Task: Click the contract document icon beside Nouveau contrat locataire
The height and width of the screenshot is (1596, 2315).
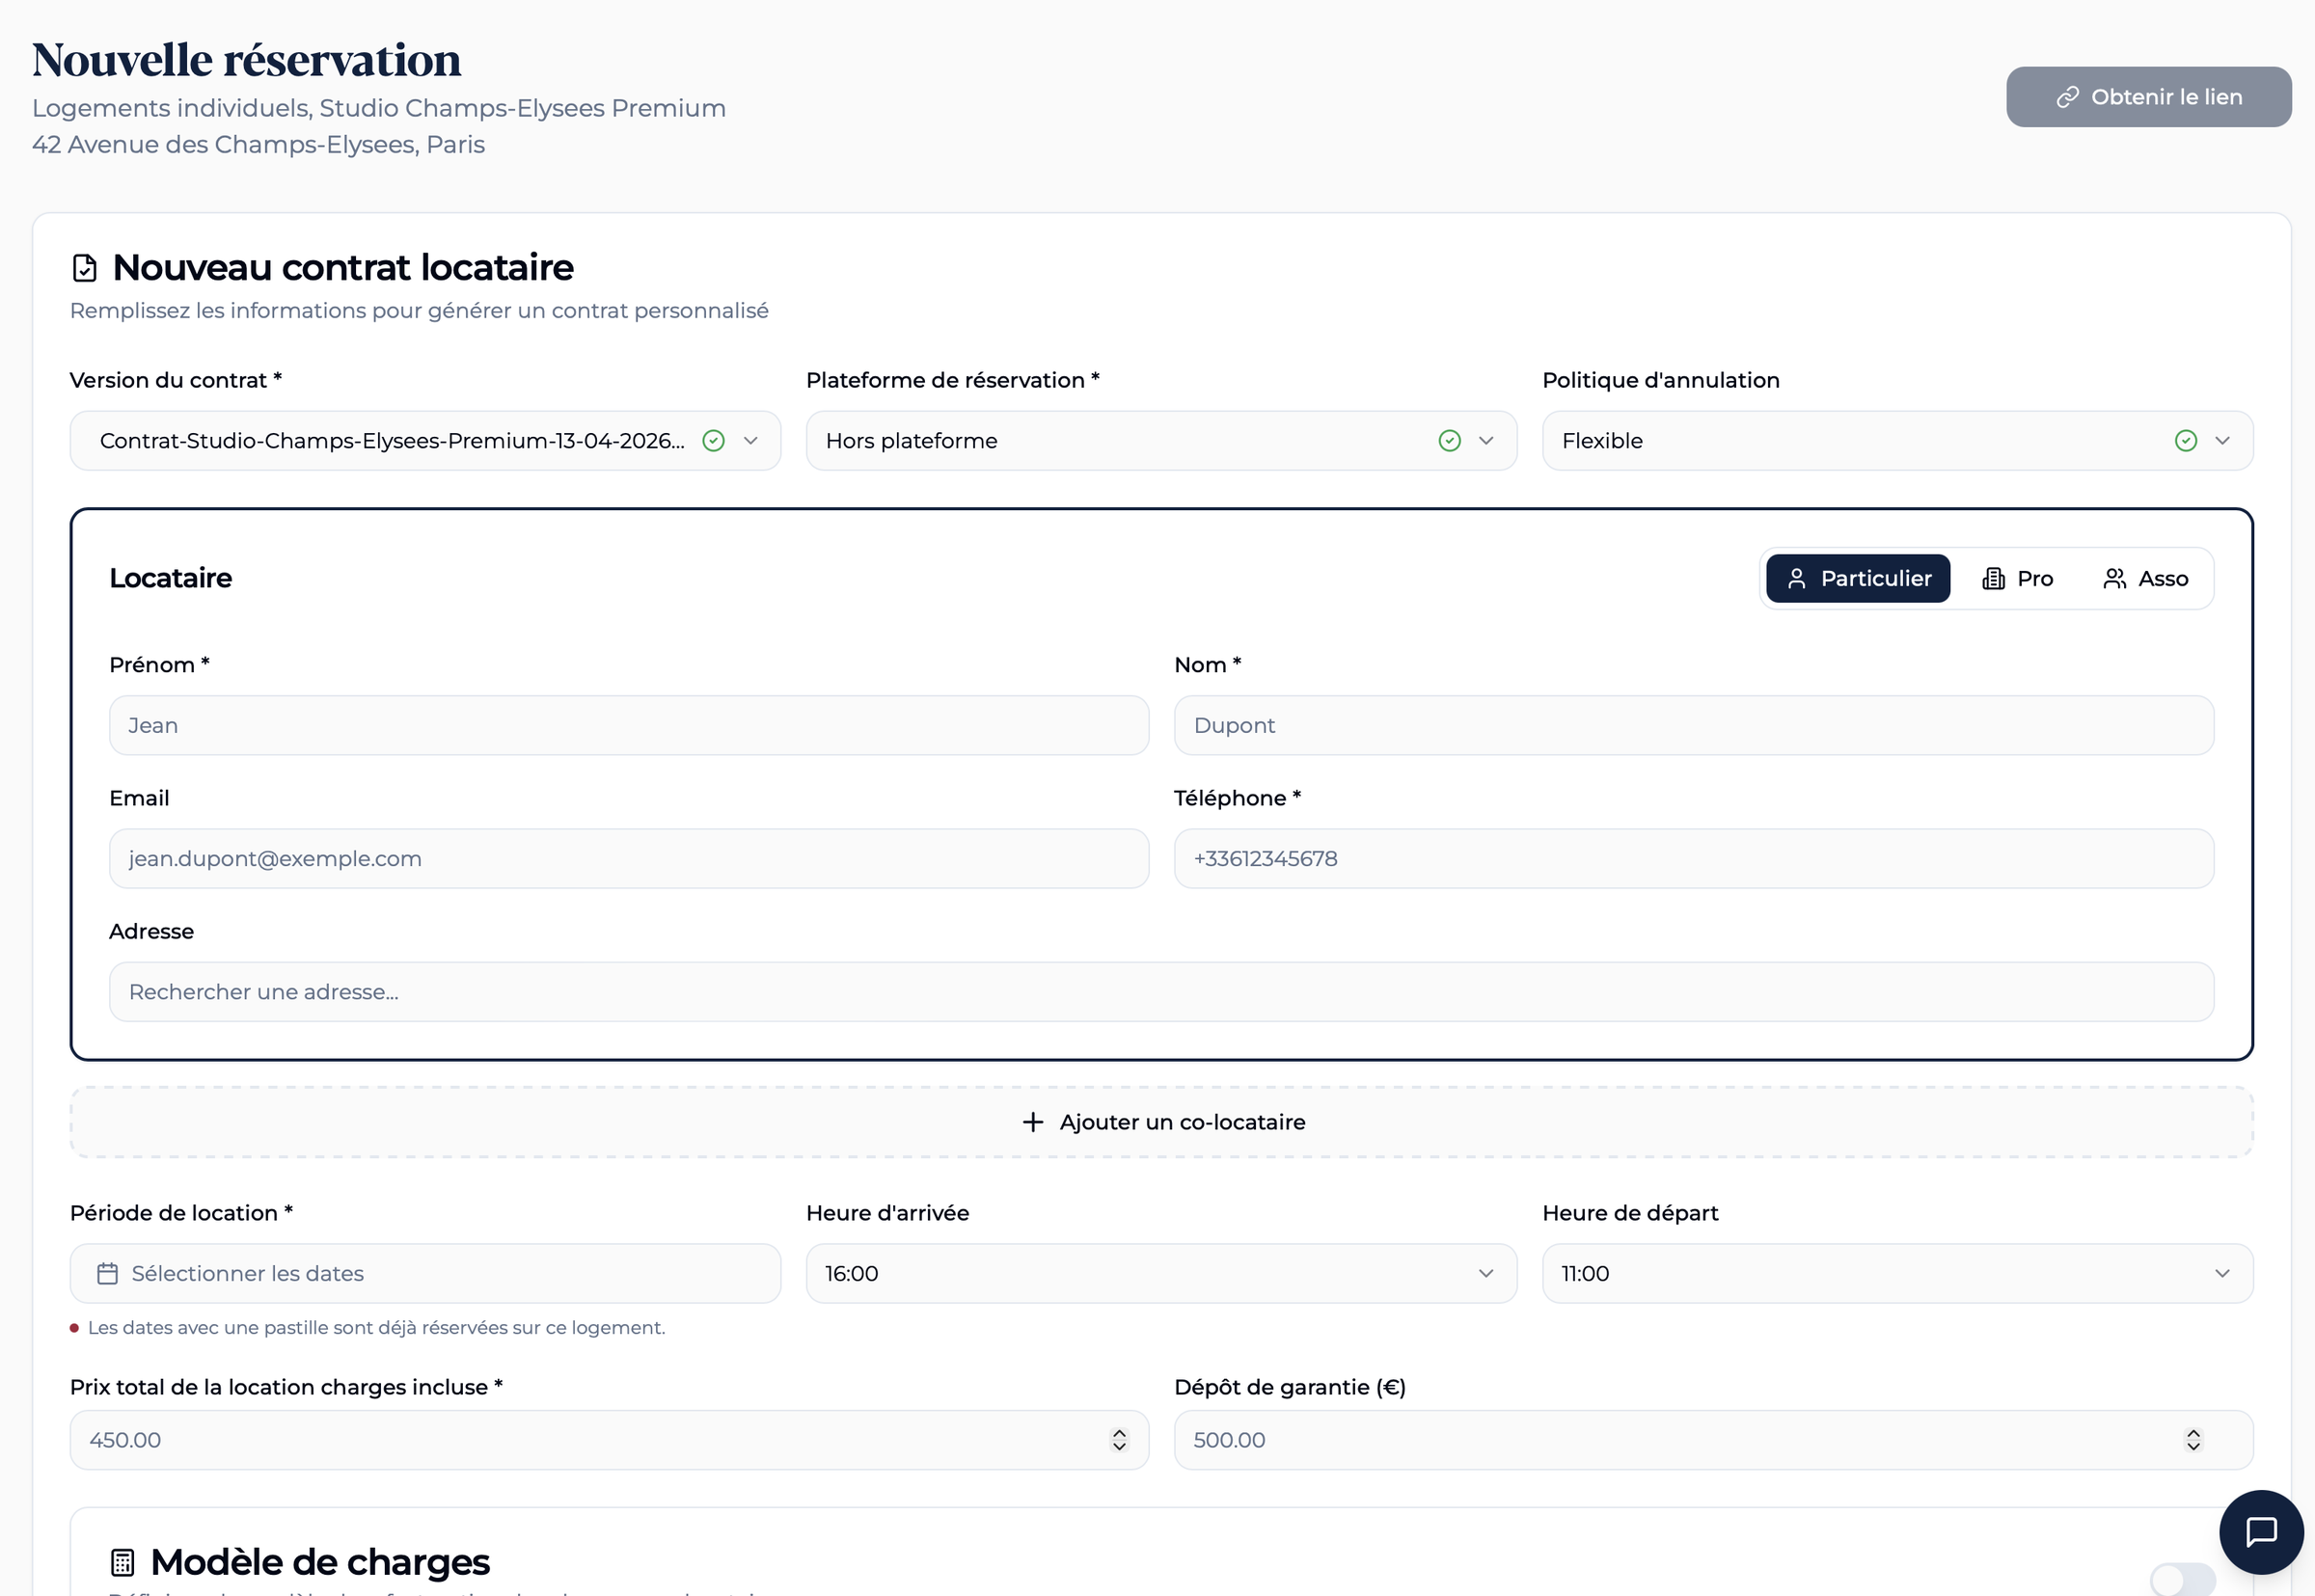Action: coord(85,268)
